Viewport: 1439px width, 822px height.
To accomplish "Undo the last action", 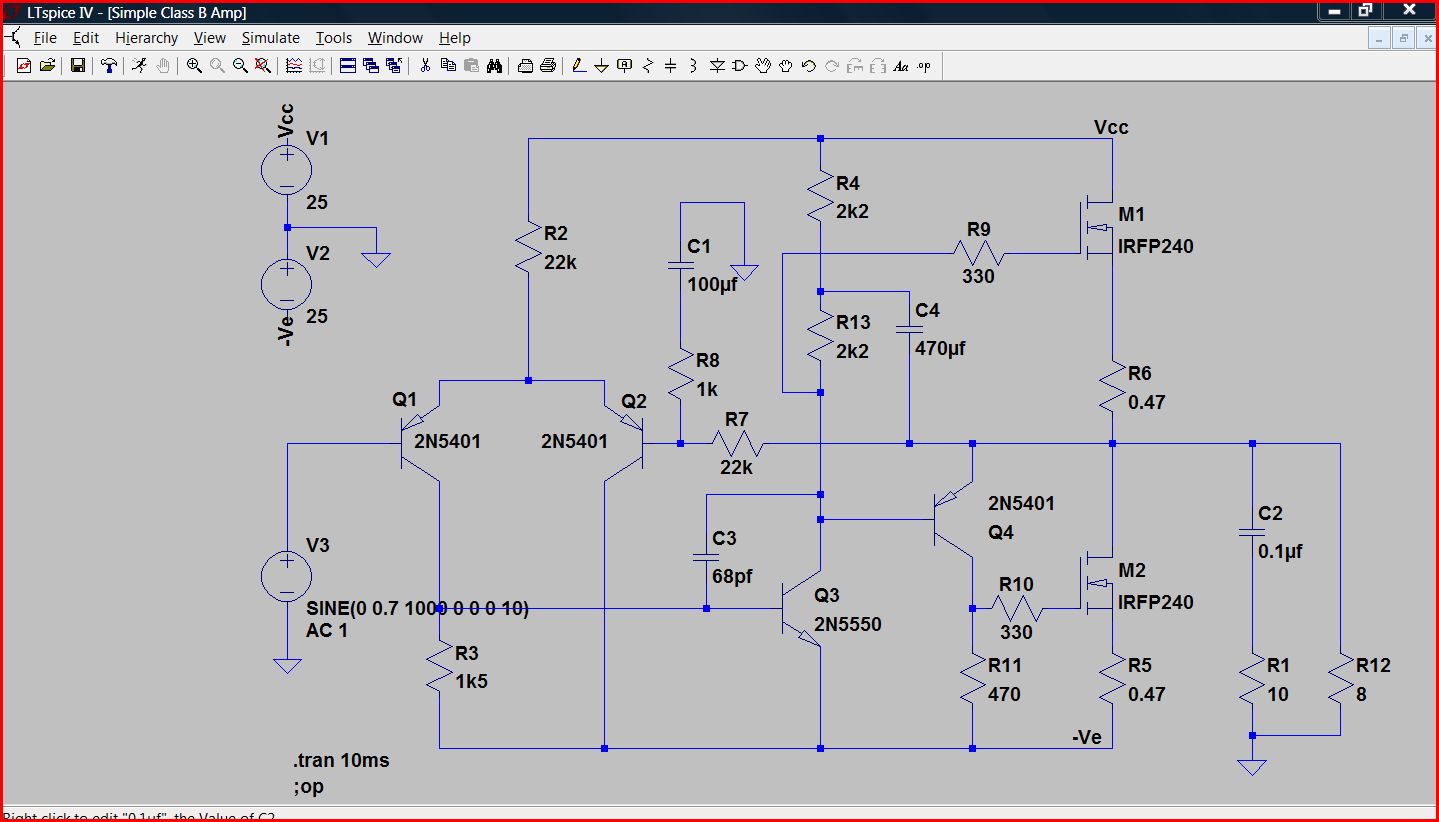I will [809, 66].
